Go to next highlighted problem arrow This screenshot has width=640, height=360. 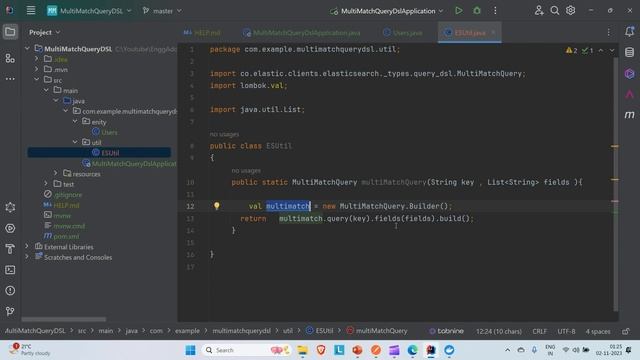612,50
